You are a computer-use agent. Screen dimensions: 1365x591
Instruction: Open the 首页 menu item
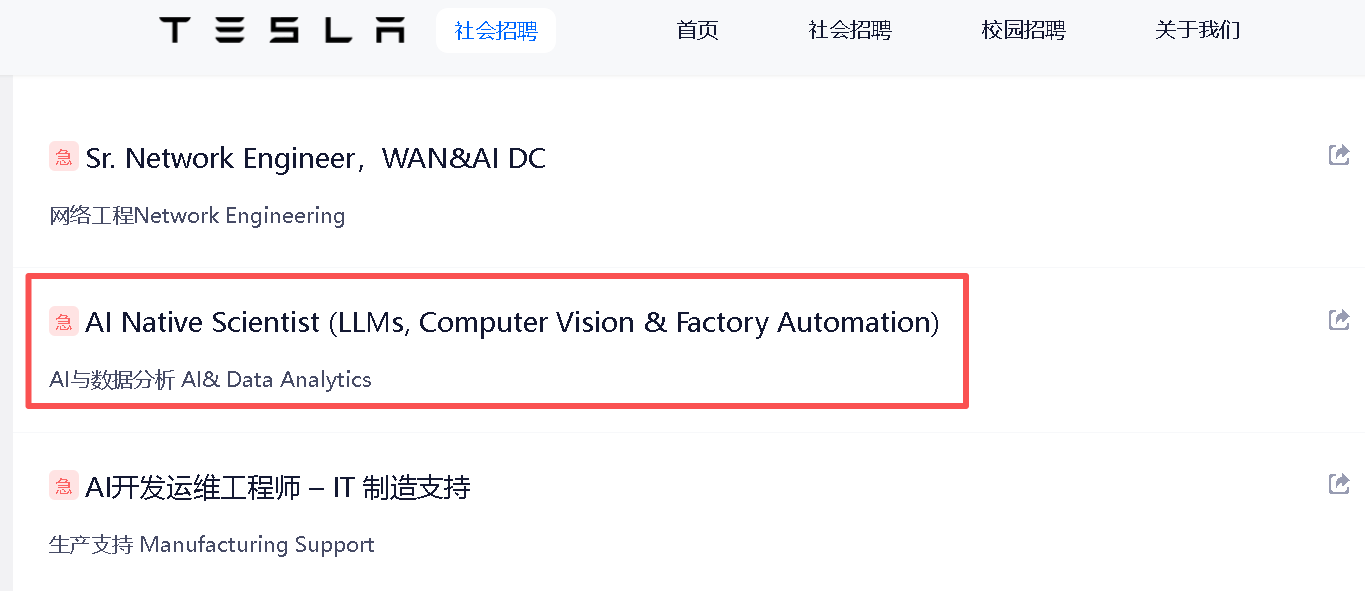coord(696,30)
